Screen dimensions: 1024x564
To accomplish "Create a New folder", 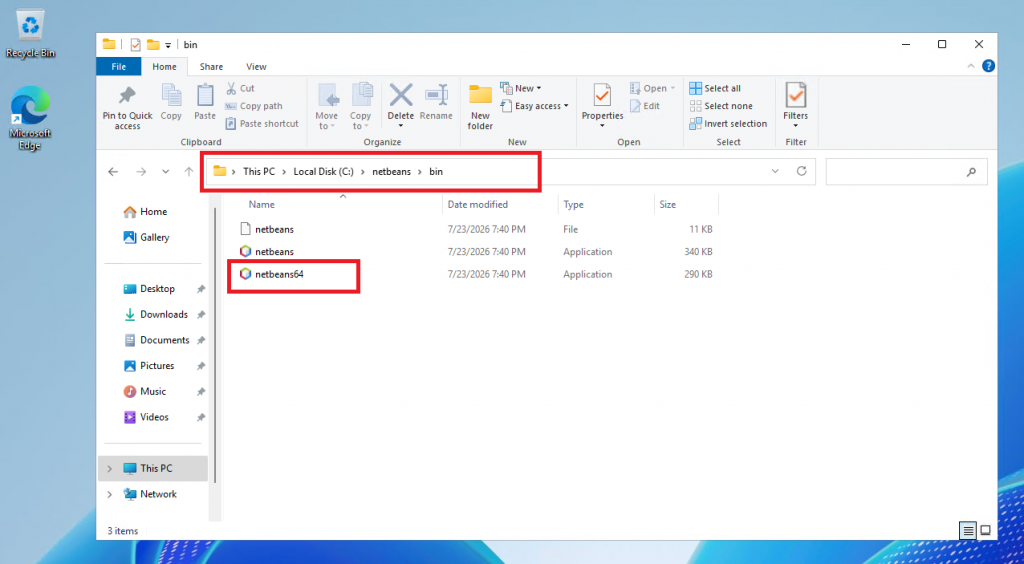I will point(480,106).
